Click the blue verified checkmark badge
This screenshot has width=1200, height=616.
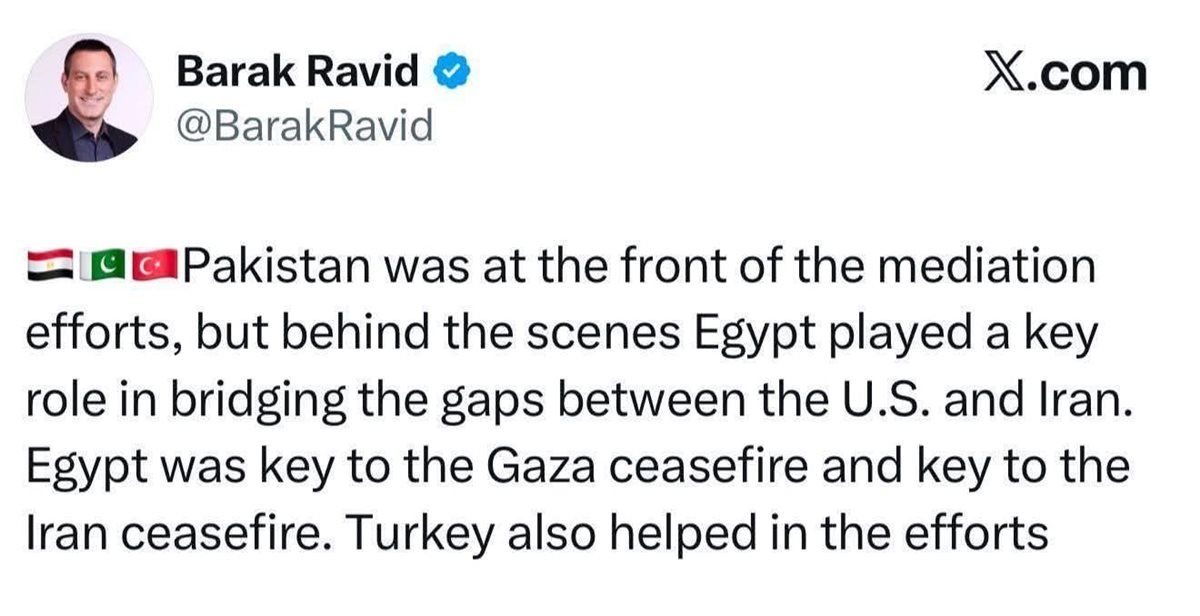click(x=445, y=73)
